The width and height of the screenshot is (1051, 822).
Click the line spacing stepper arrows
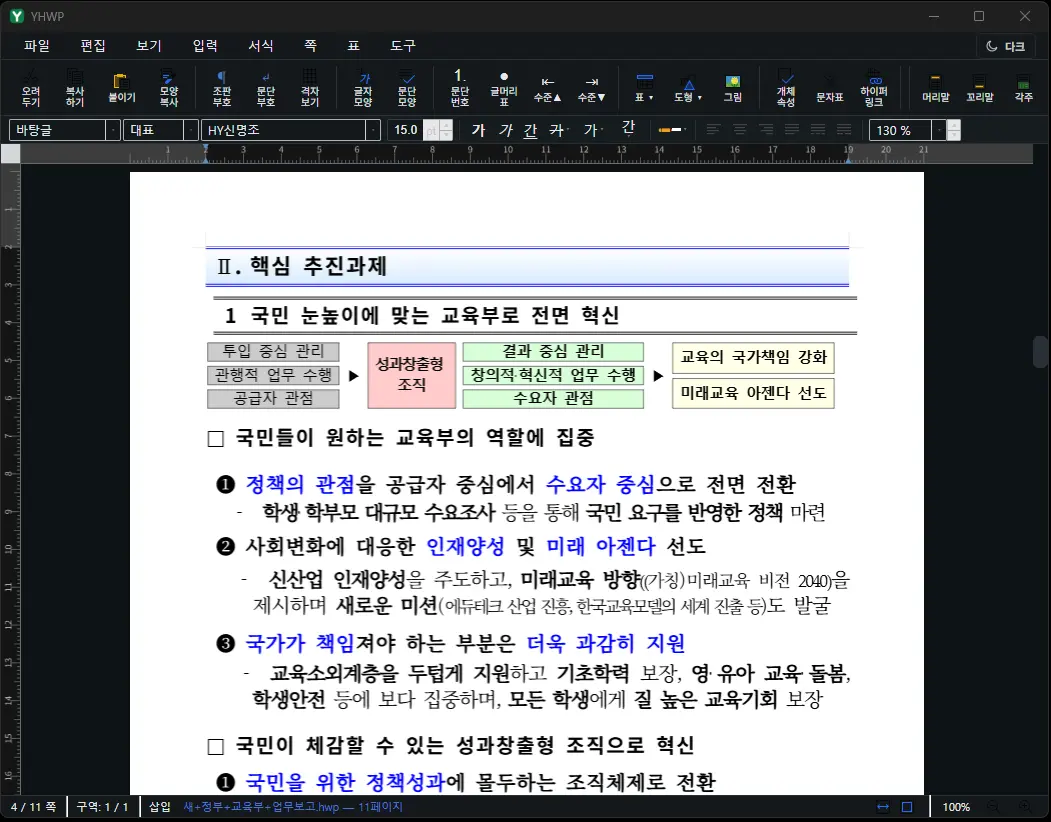tap(954, 129)
